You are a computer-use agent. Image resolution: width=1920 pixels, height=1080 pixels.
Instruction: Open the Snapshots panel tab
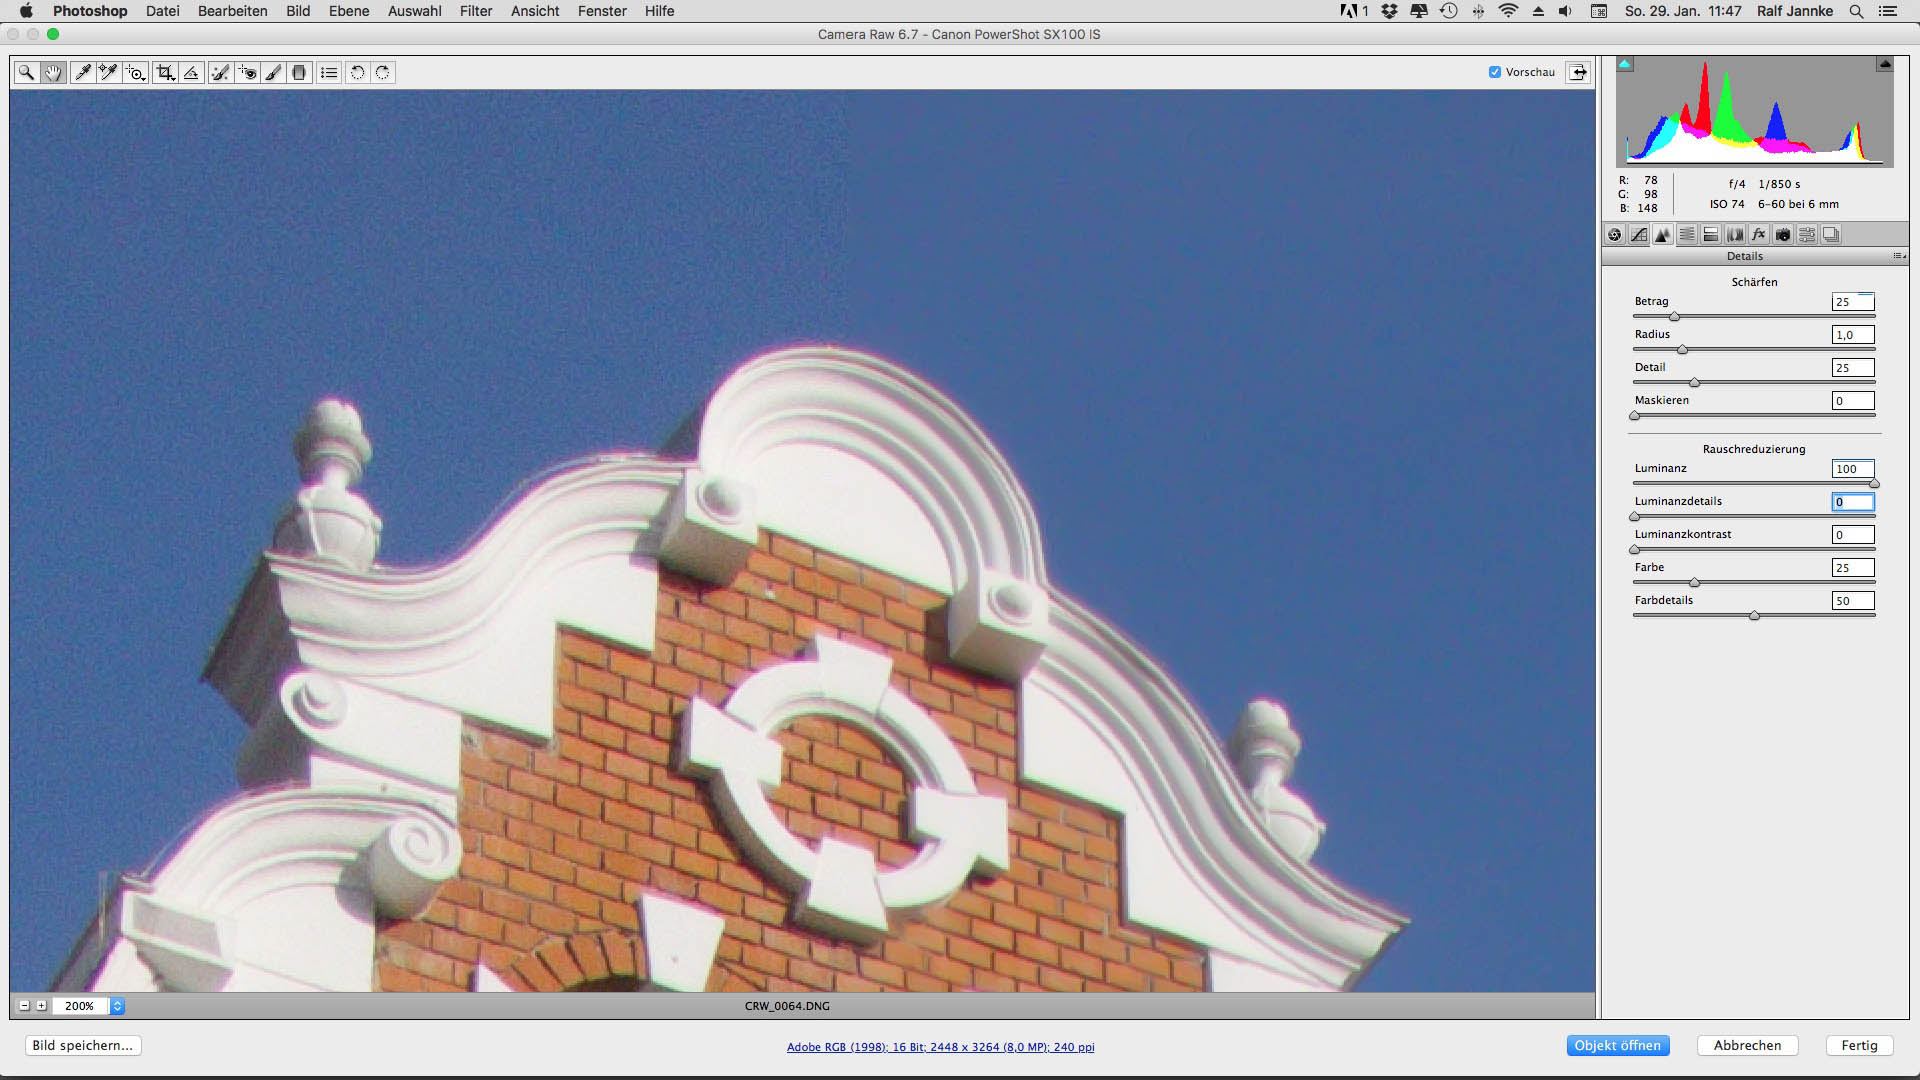tap(1831, 235)
